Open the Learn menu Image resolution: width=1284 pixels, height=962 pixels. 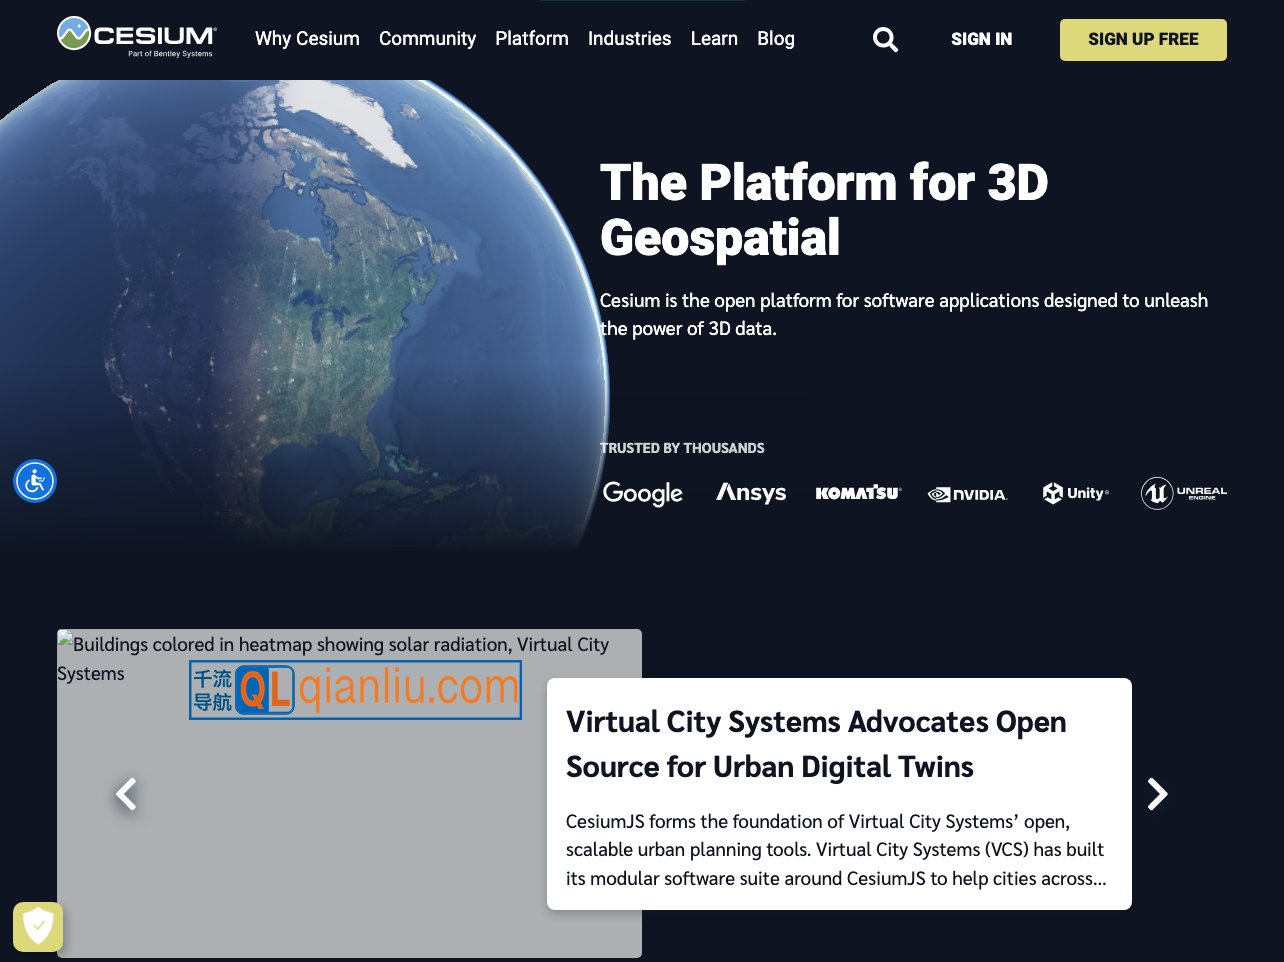tap(714, 39)
